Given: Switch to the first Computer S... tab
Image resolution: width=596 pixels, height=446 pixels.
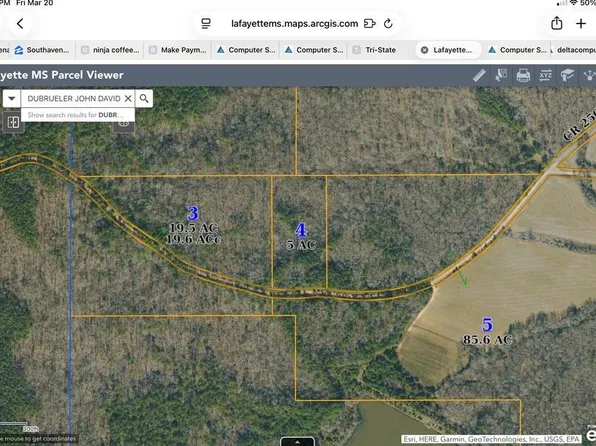Looking at the screenshot, I should coord(246,50).
